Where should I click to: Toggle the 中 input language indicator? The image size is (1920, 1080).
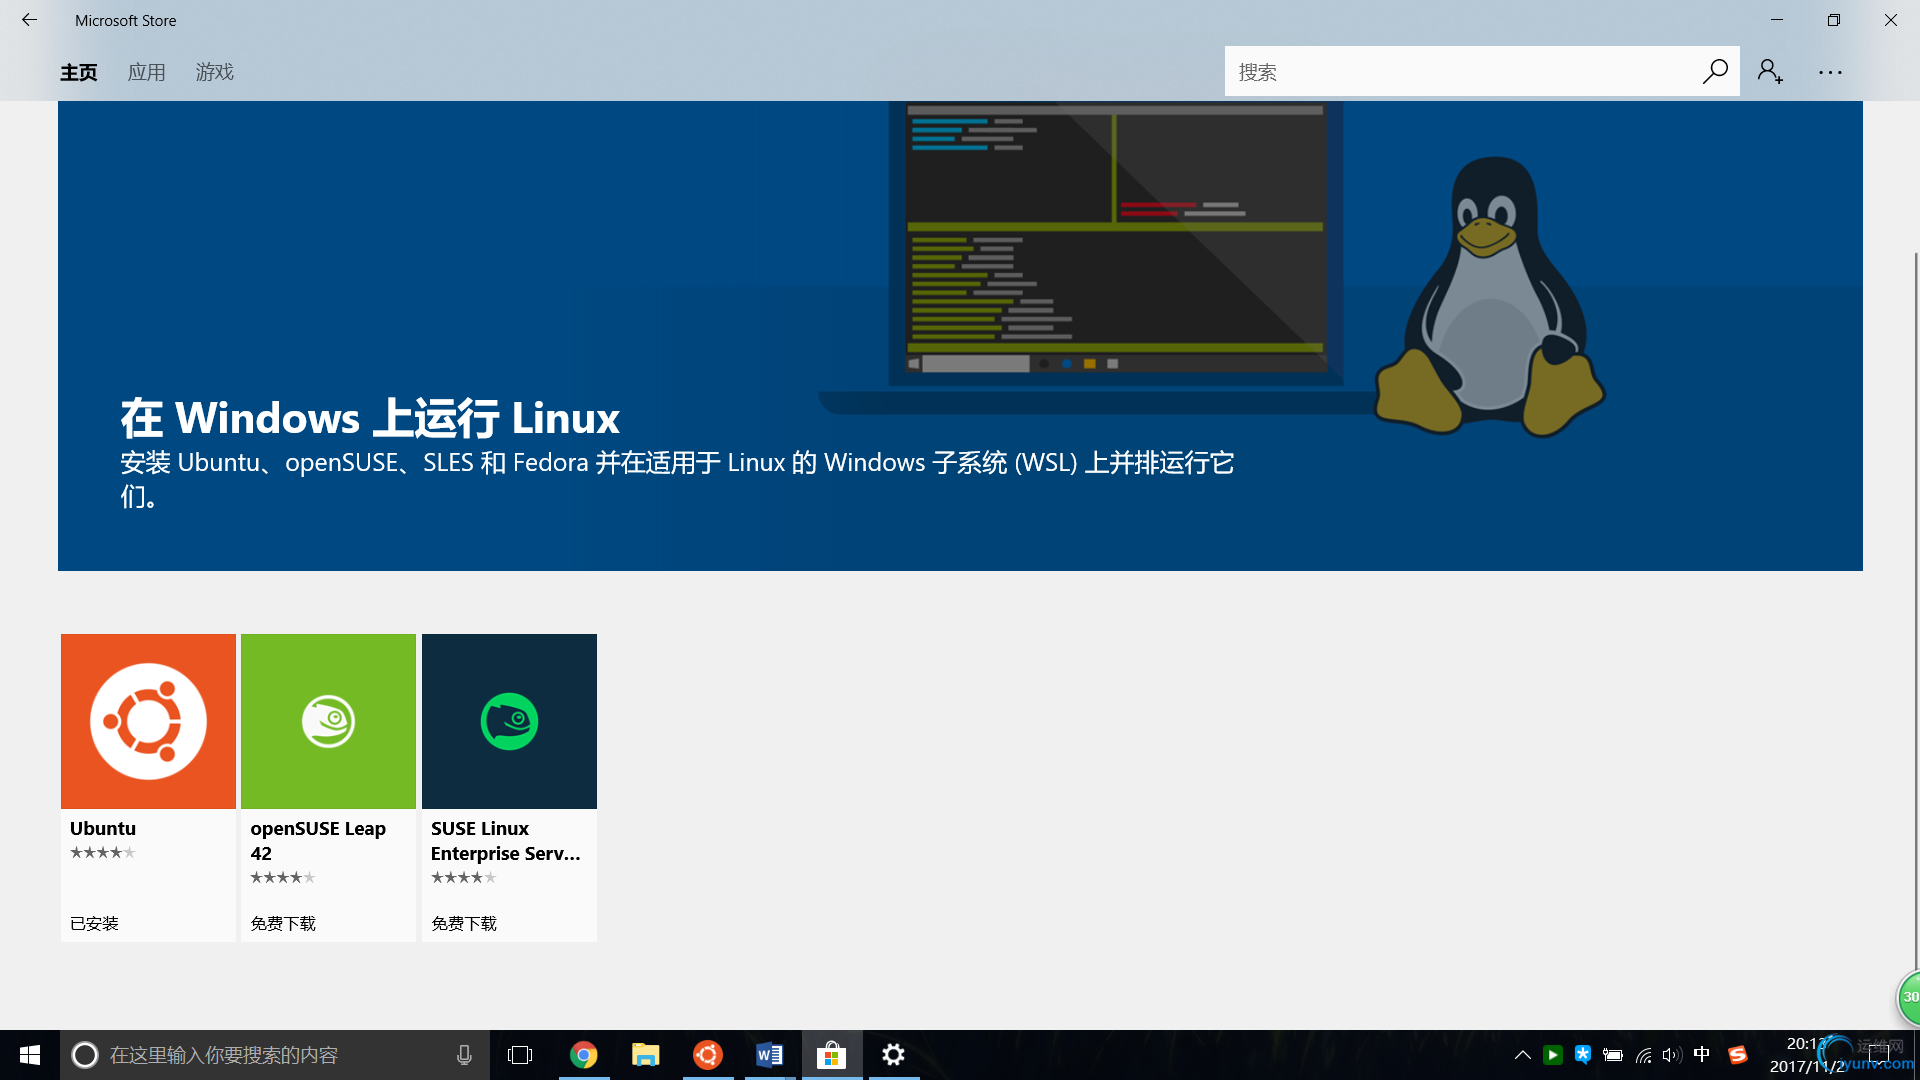point(1702,1055)
